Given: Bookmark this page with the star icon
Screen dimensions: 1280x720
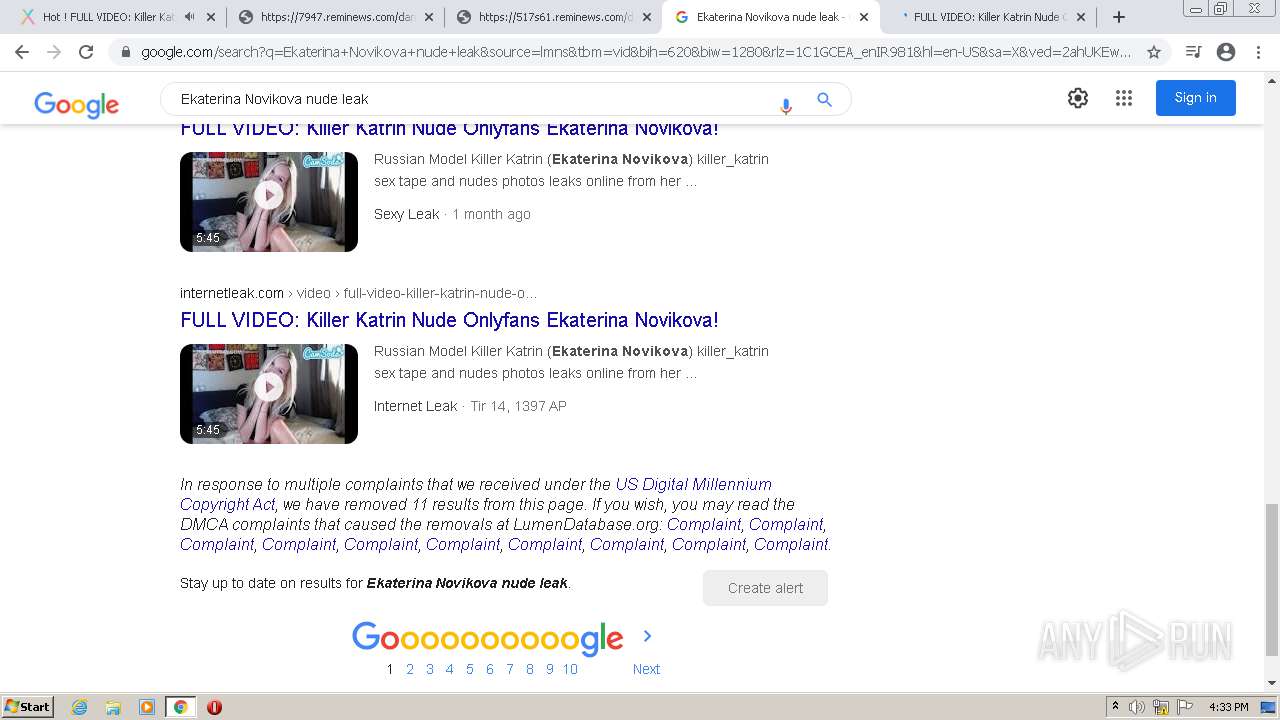Looking at the screenshot, I should pos(1154,52).
